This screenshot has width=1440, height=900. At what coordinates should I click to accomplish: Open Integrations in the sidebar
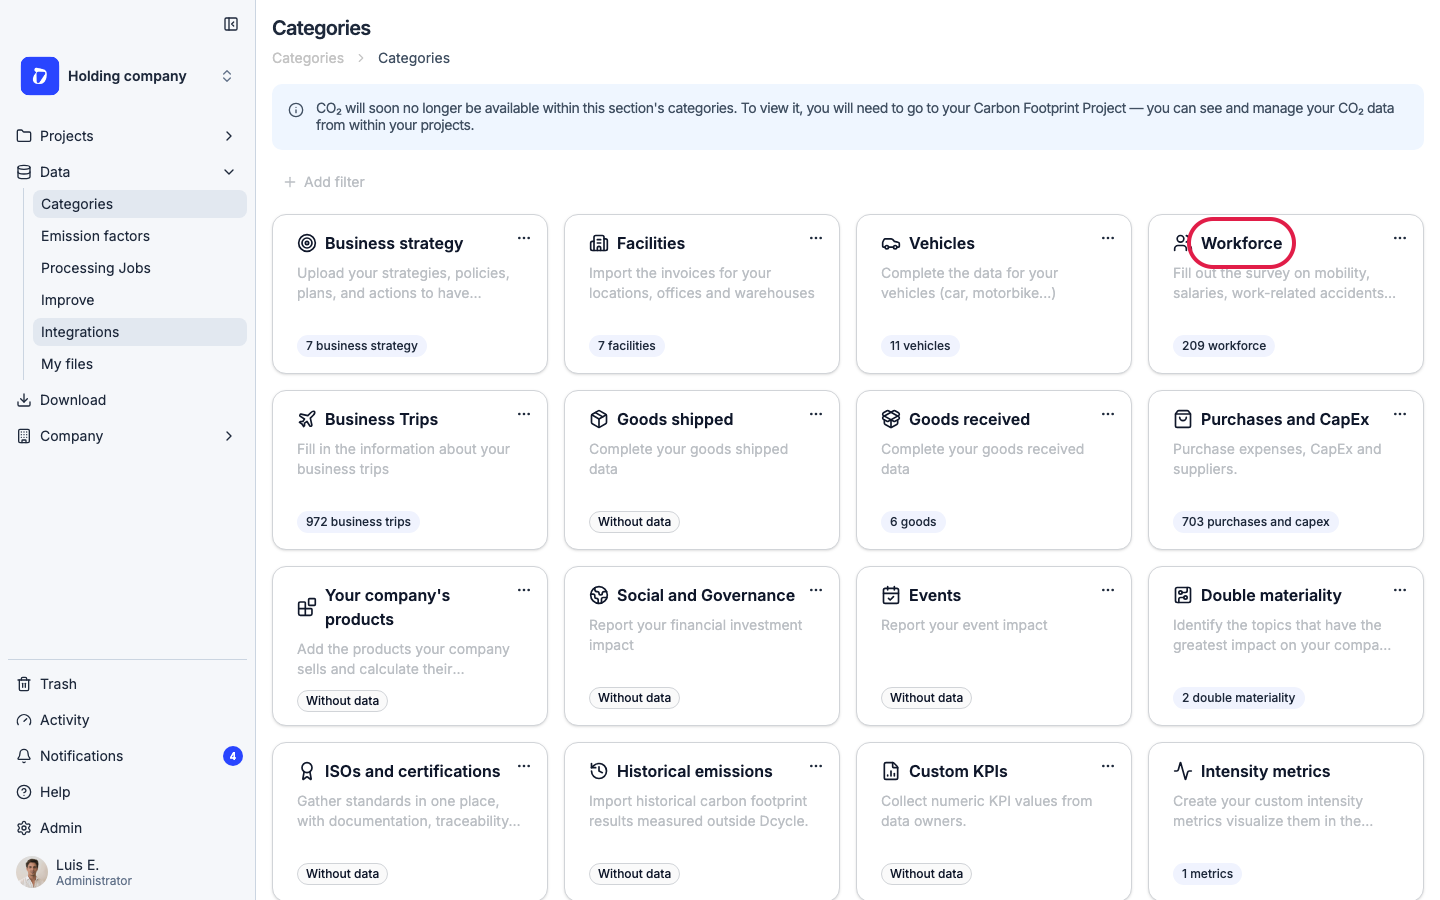tap(140, 332)
